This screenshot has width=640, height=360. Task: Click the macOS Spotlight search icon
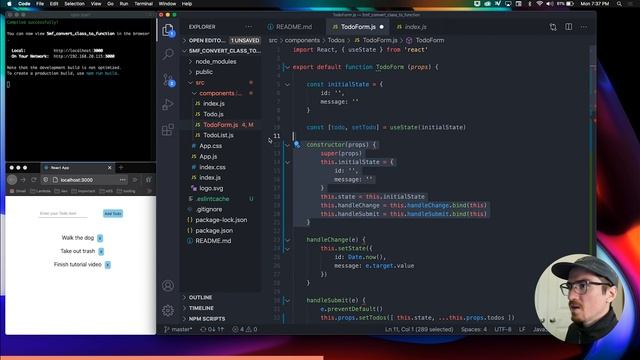(x=619, y=4)
